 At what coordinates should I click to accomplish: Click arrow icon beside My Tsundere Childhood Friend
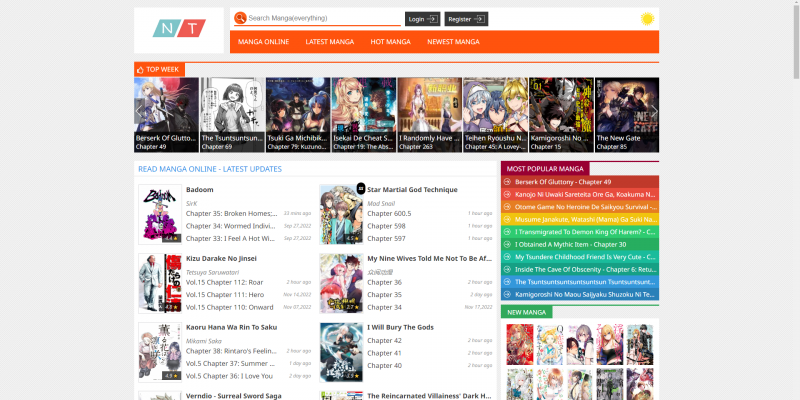tap(507, 257)
